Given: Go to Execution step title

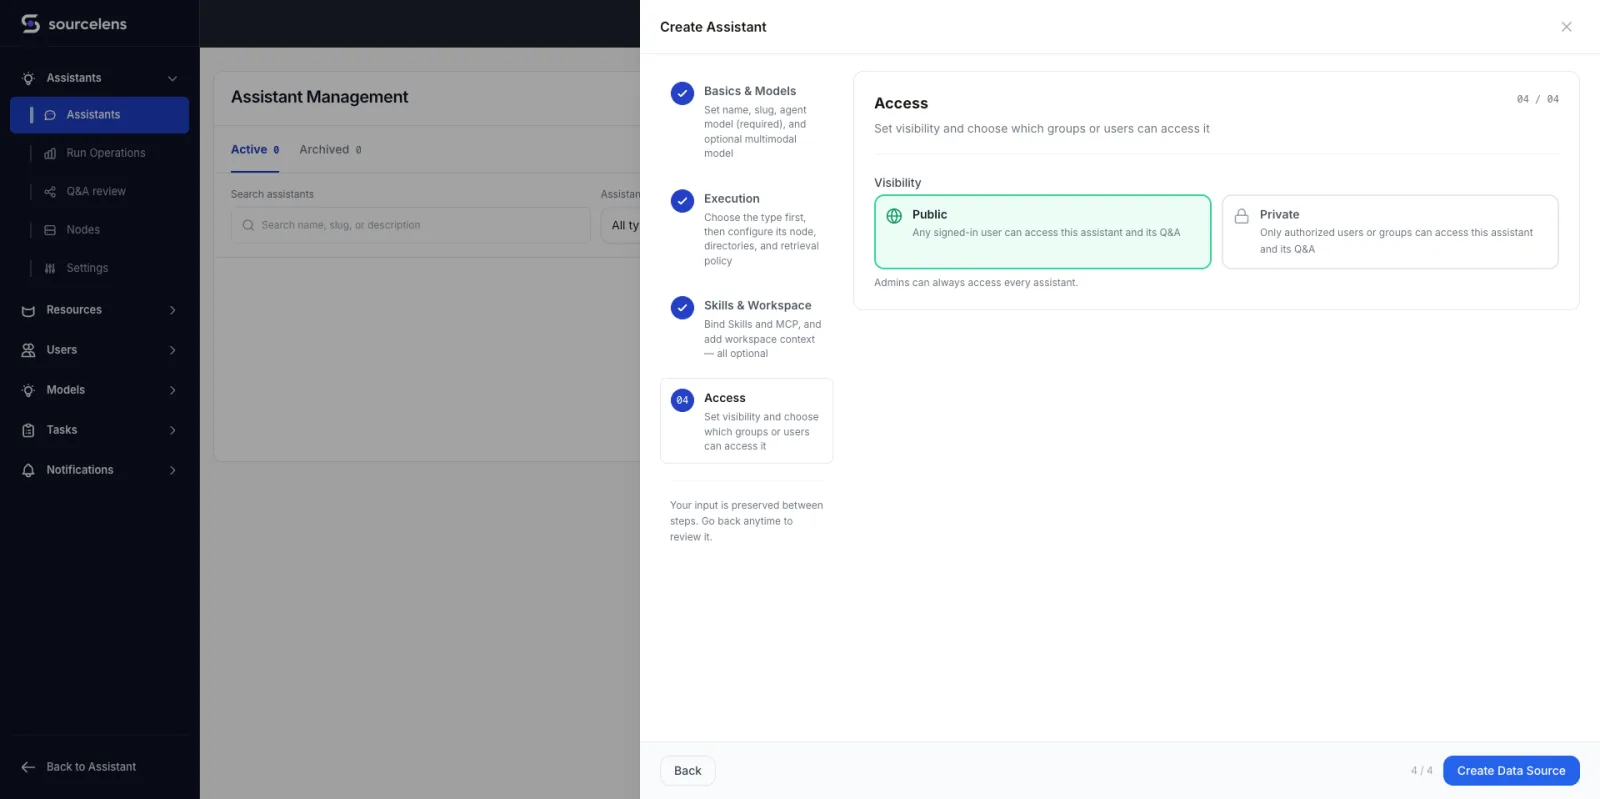Looking at the screenshot, I should pos(732,199).
